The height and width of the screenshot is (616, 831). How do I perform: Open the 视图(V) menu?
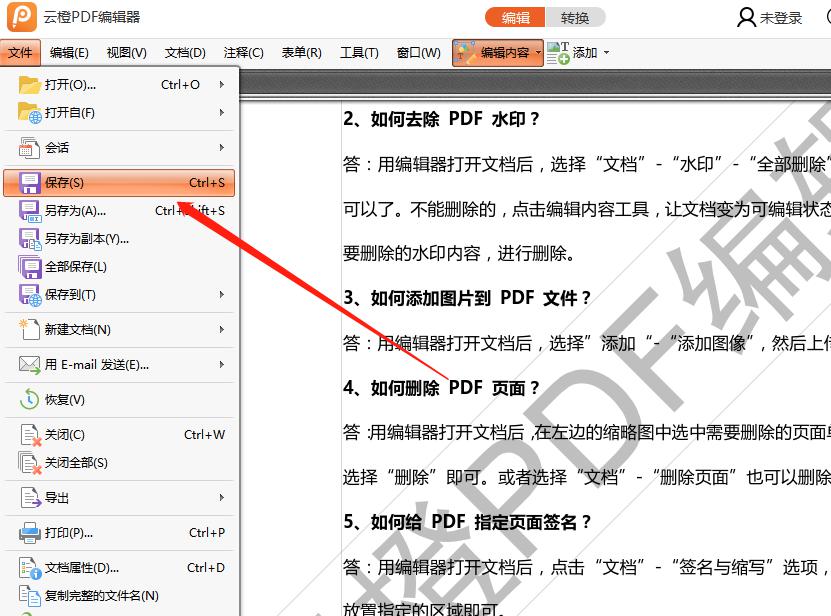point(127,52)
